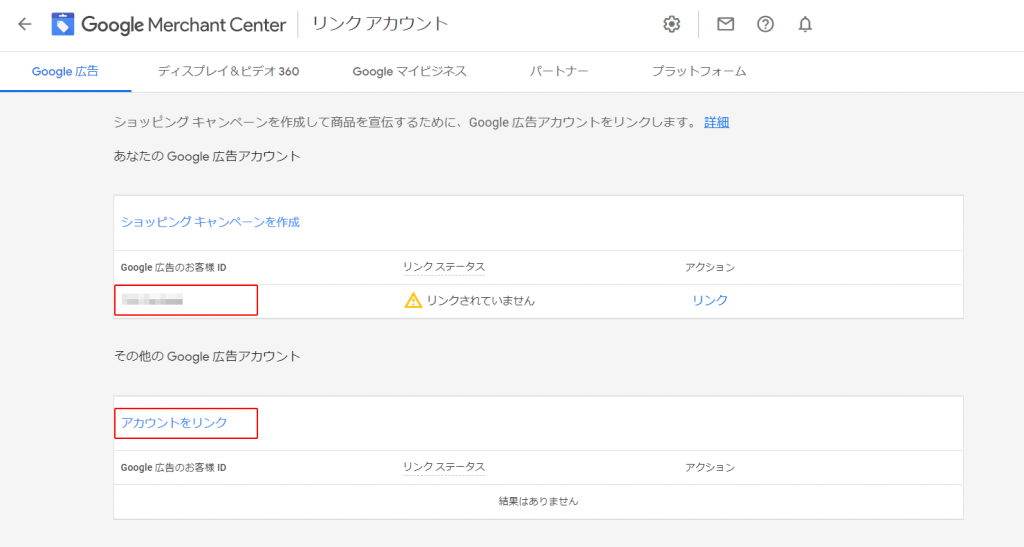Image resolution: width=1024 pixels, height=547 pixels.
Task: Click Google 広告のお客様 ID header in first table
Action: 174,268
